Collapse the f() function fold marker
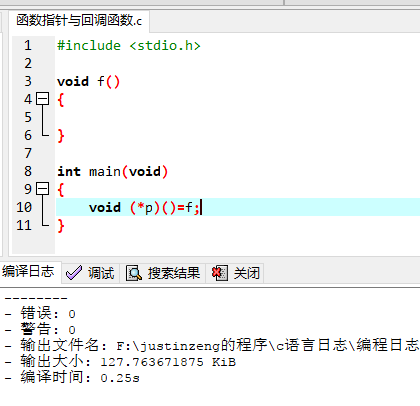 pyautogui.click(x=43, y=99)
